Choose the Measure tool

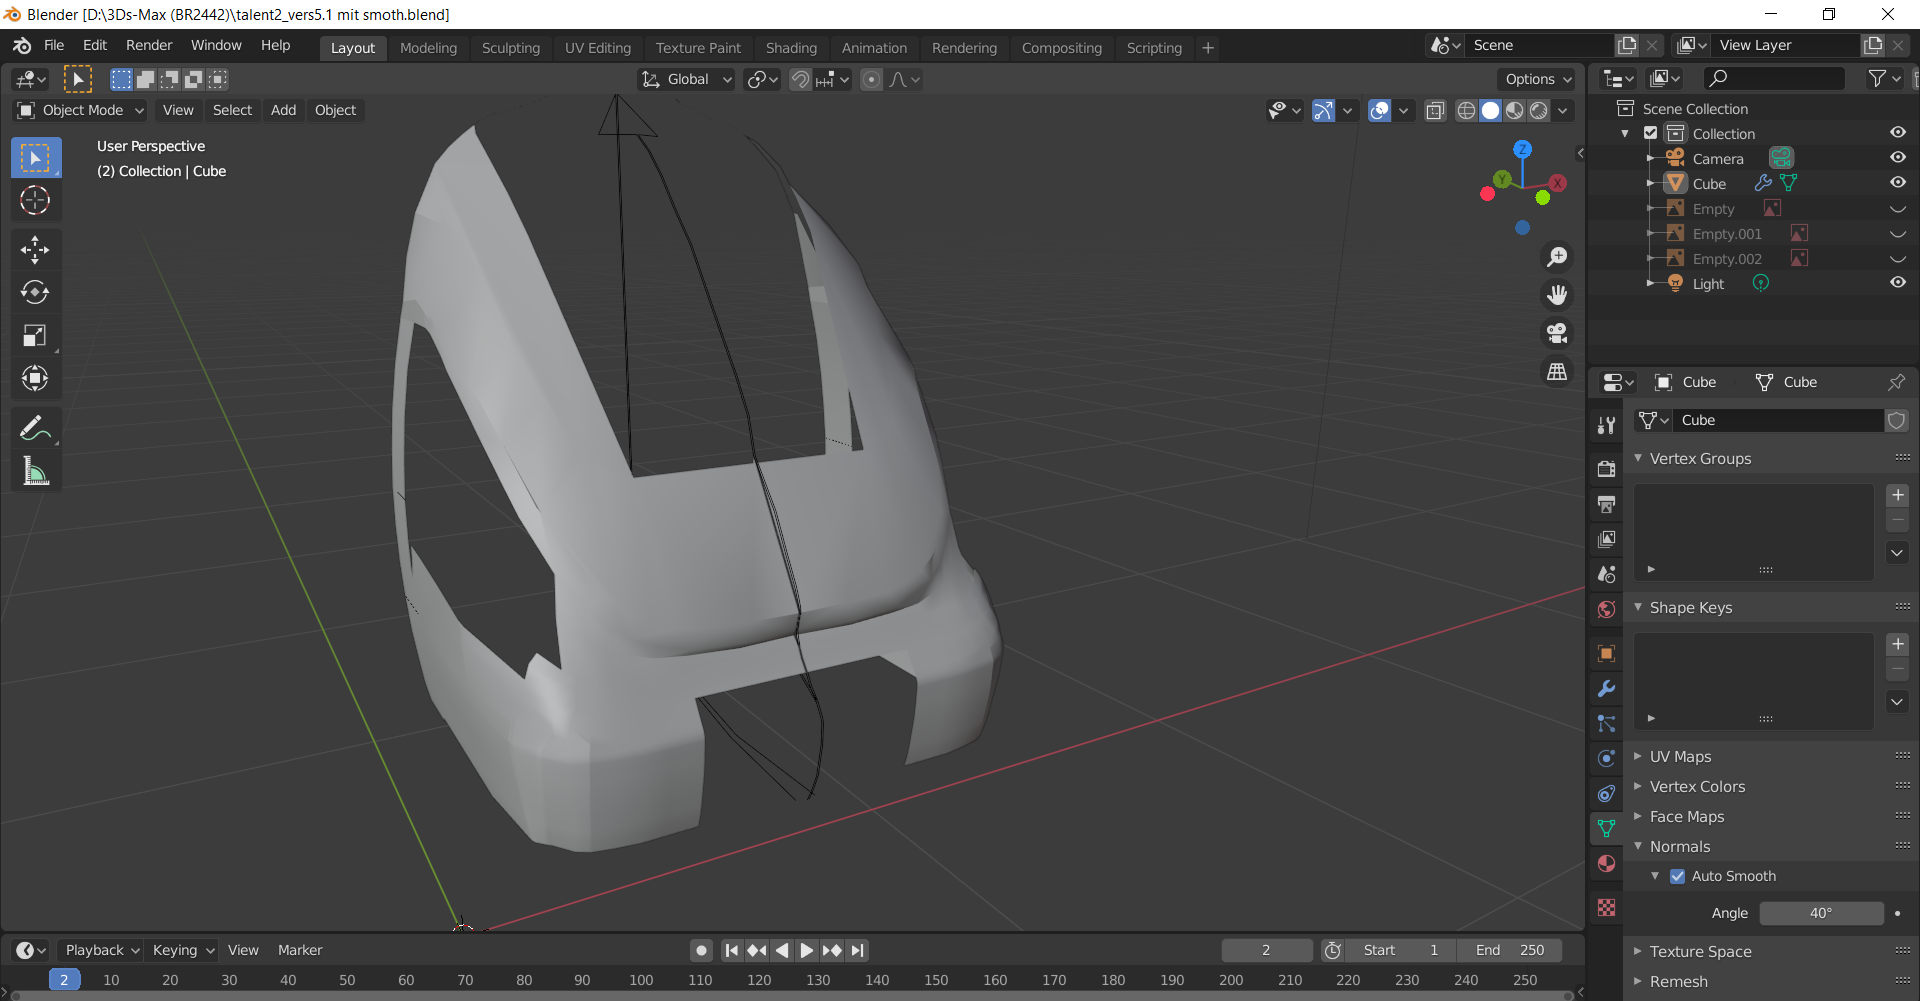(x=35, y=471)
